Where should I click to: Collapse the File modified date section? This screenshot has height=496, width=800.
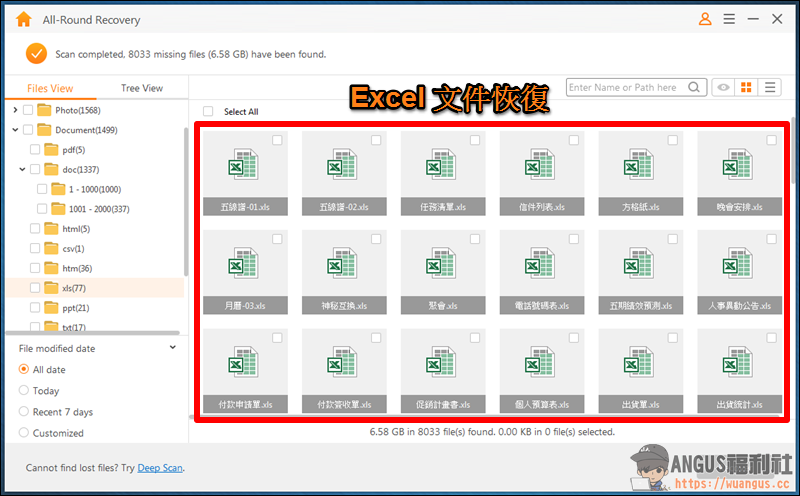pos(172,348)
